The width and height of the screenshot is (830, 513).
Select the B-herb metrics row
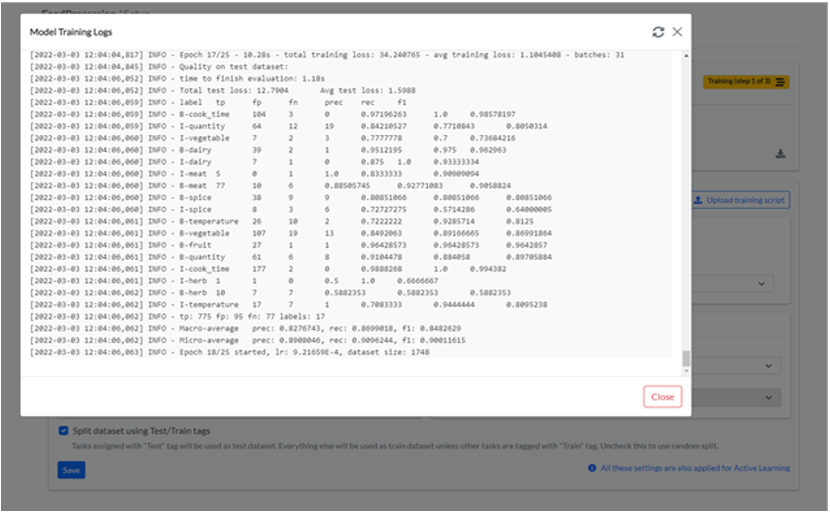click(x=270, y=293)
